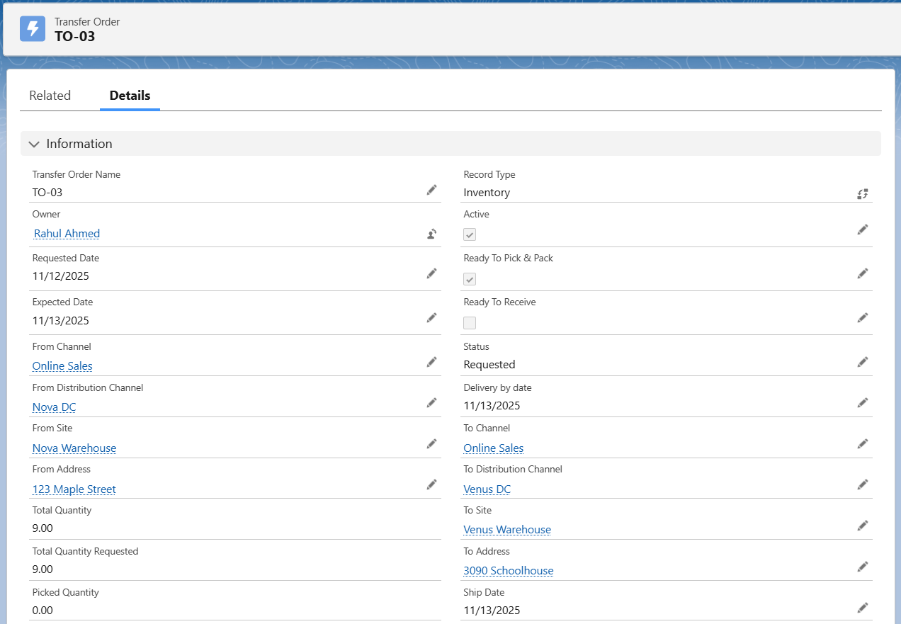This screenshot has width=903, height=624.
Task: Collapse the Information section
Action: 35,144
